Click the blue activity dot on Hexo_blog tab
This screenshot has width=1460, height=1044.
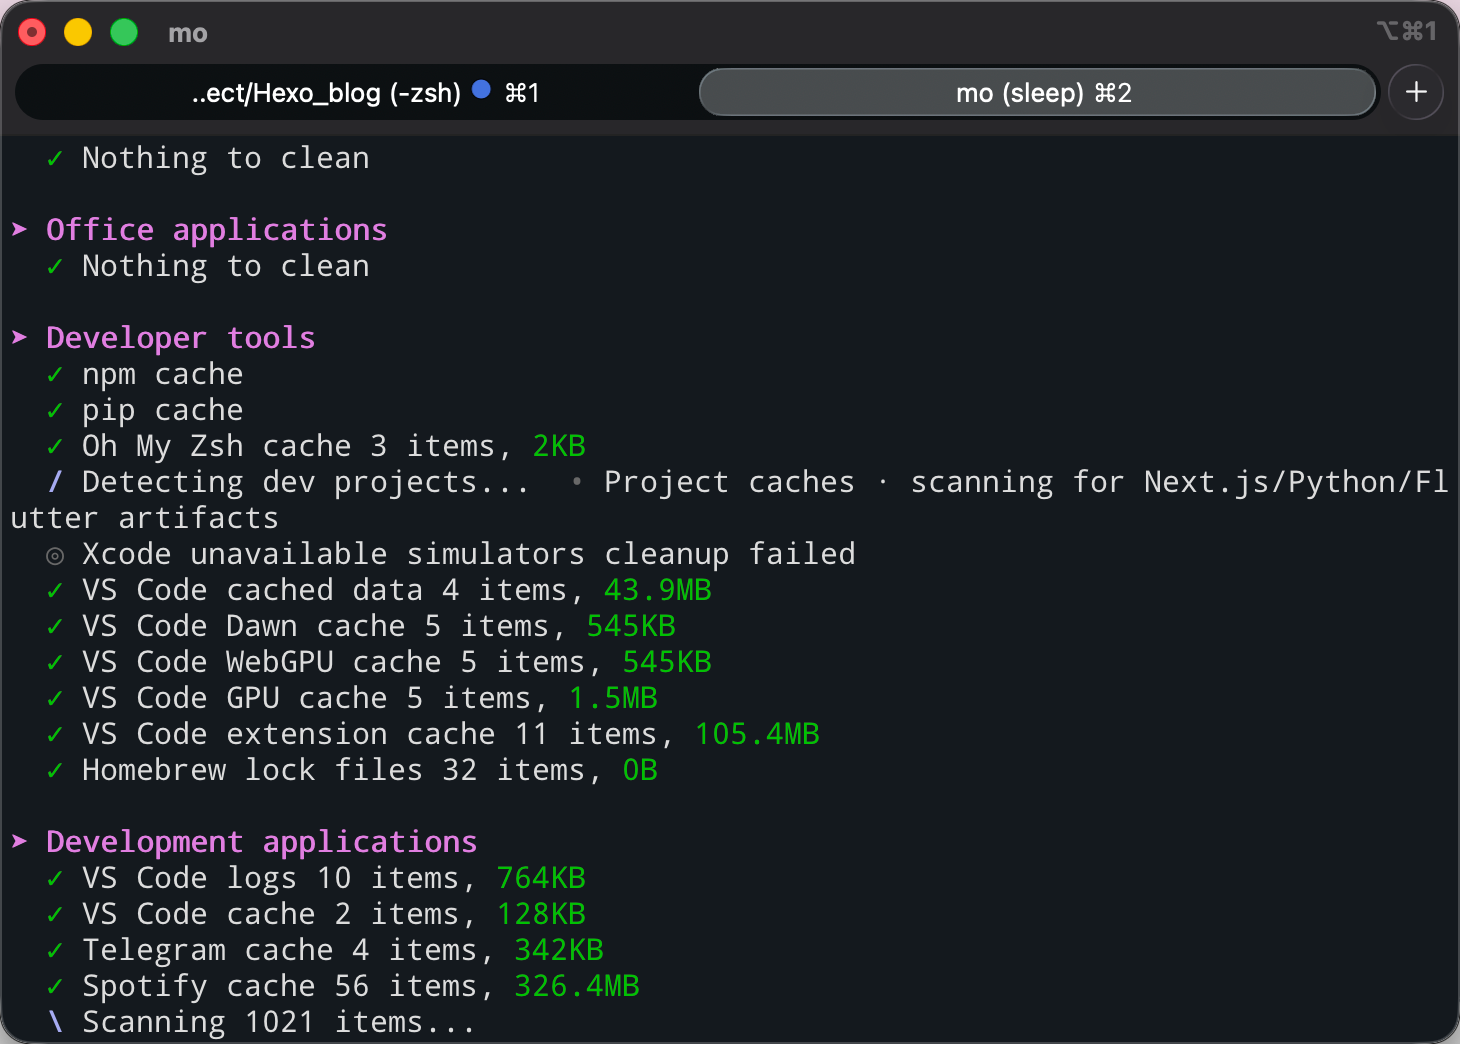coord(481,90)
